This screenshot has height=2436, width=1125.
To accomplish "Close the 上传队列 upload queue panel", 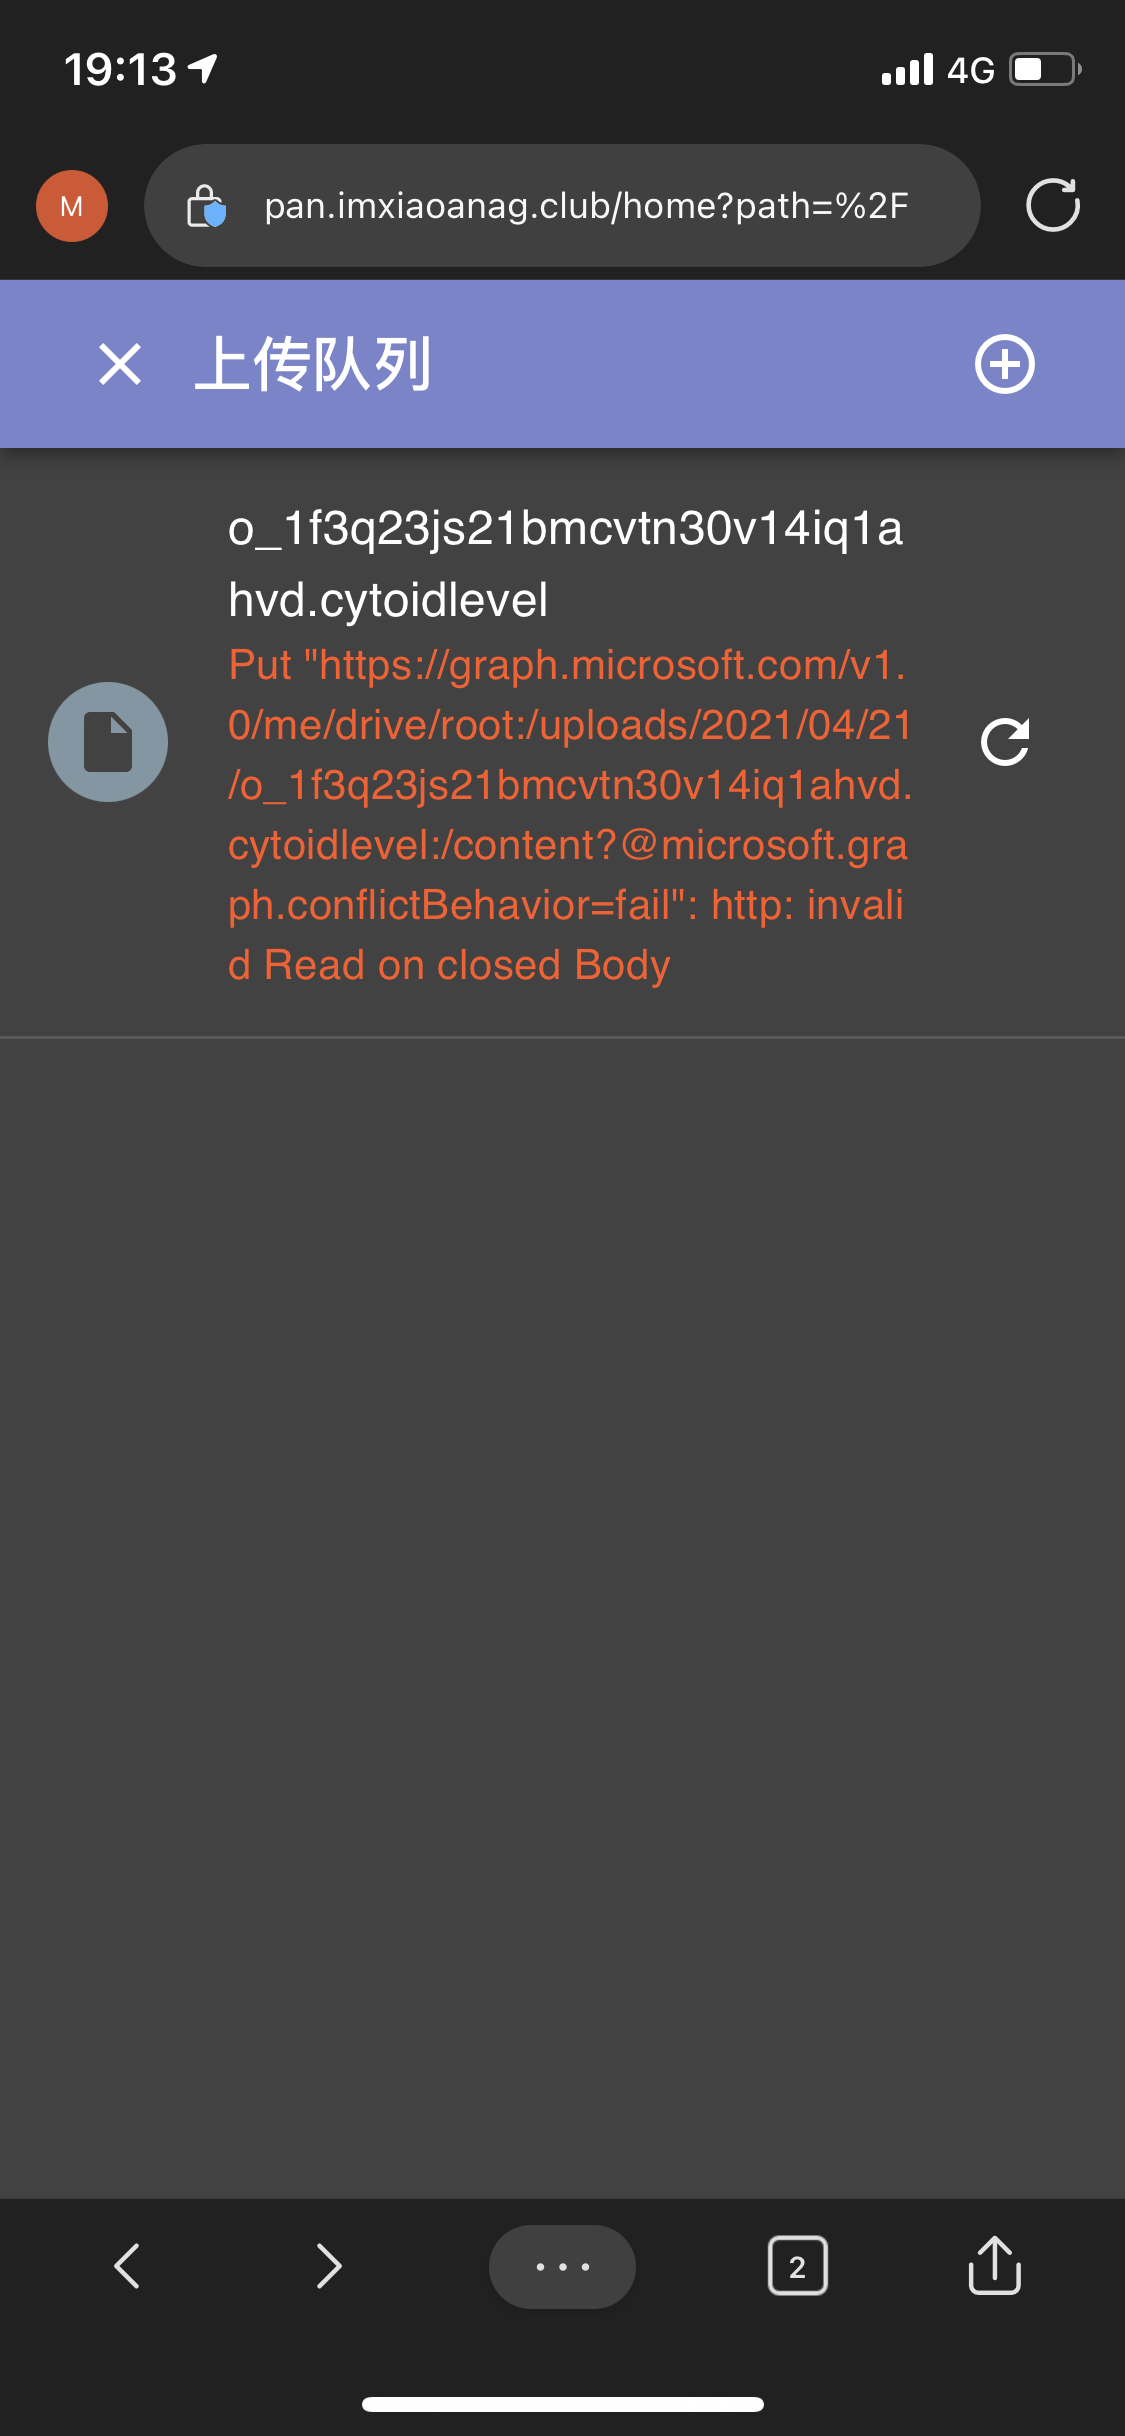I will click(120, 364).
